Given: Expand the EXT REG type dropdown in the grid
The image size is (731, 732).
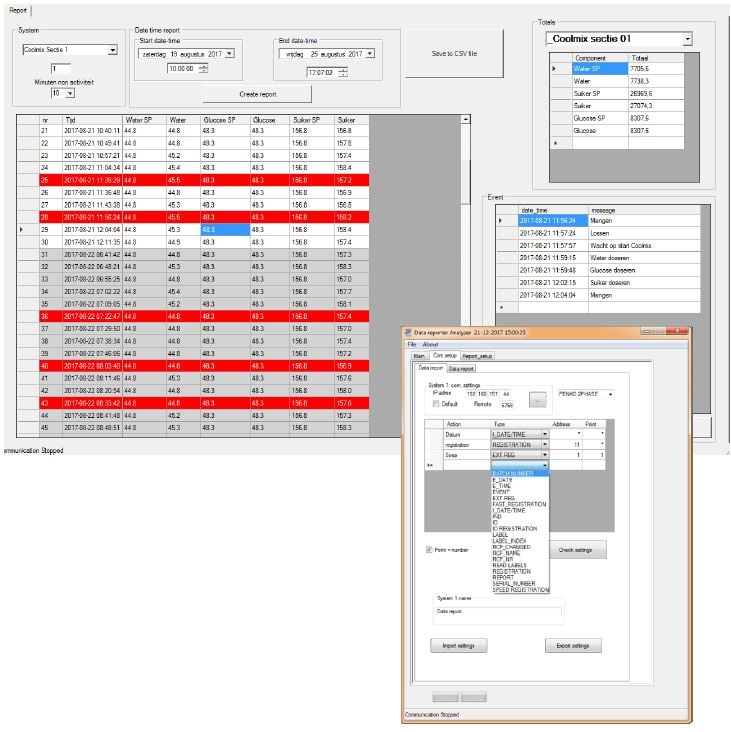Looking at the screenshot, I should click(x=544, y=455).
